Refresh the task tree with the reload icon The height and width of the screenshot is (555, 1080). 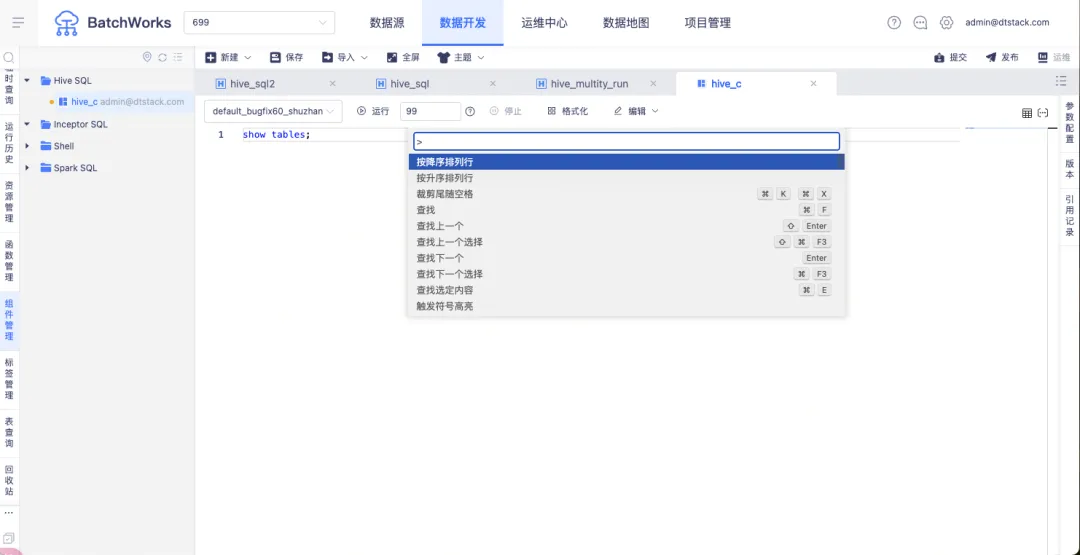[x=163, y=57]
